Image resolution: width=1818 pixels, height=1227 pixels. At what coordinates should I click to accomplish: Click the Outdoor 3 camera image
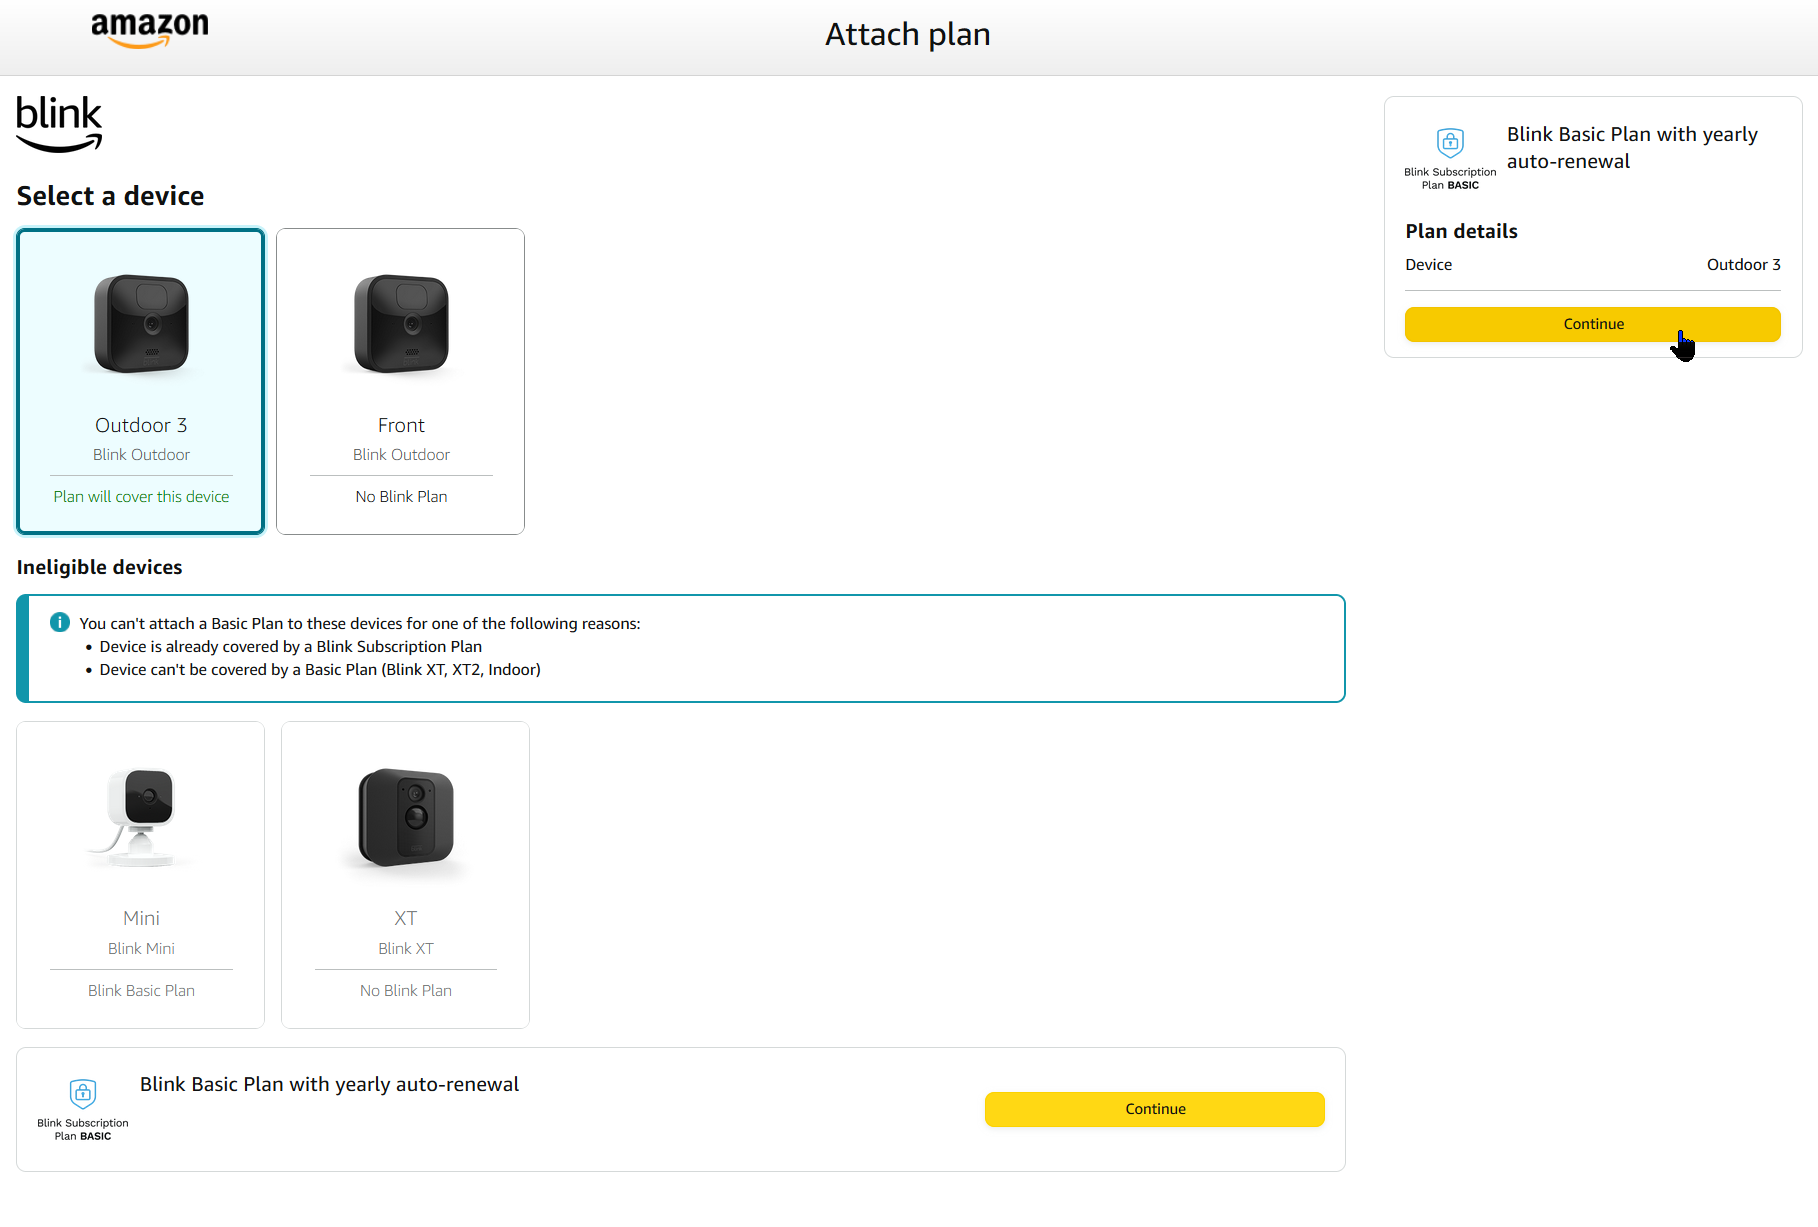[x=141, y=324]
